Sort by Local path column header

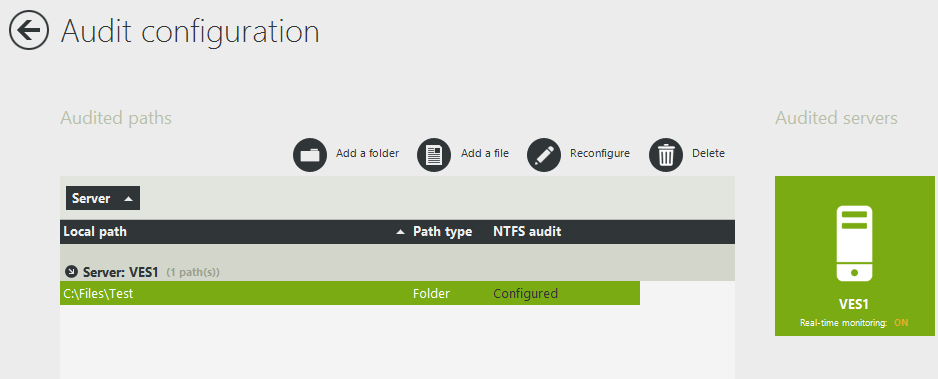pos(95,231)
